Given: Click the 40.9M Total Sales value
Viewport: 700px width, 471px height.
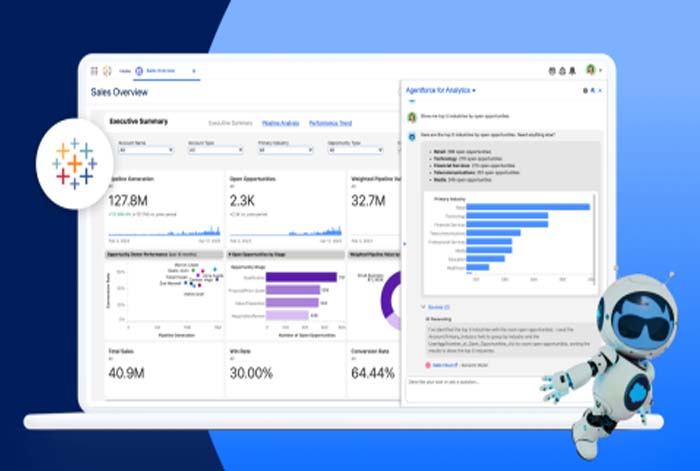Looking at the screenshot, I should (126, 373).
